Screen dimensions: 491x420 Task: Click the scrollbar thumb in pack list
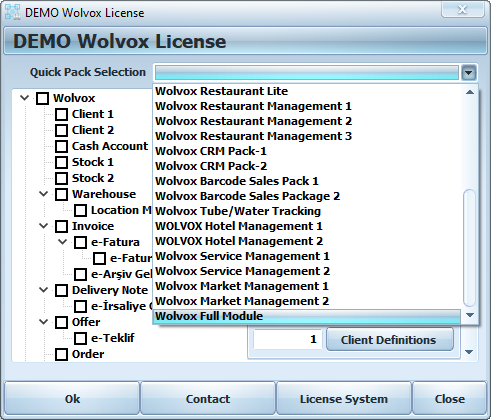[x=469, y=247]
